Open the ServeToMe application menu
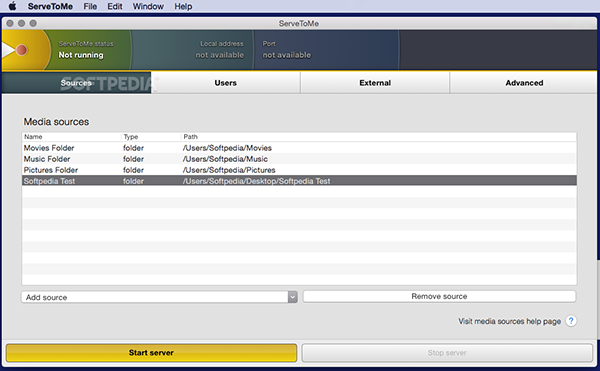 (x=50, y=7)
